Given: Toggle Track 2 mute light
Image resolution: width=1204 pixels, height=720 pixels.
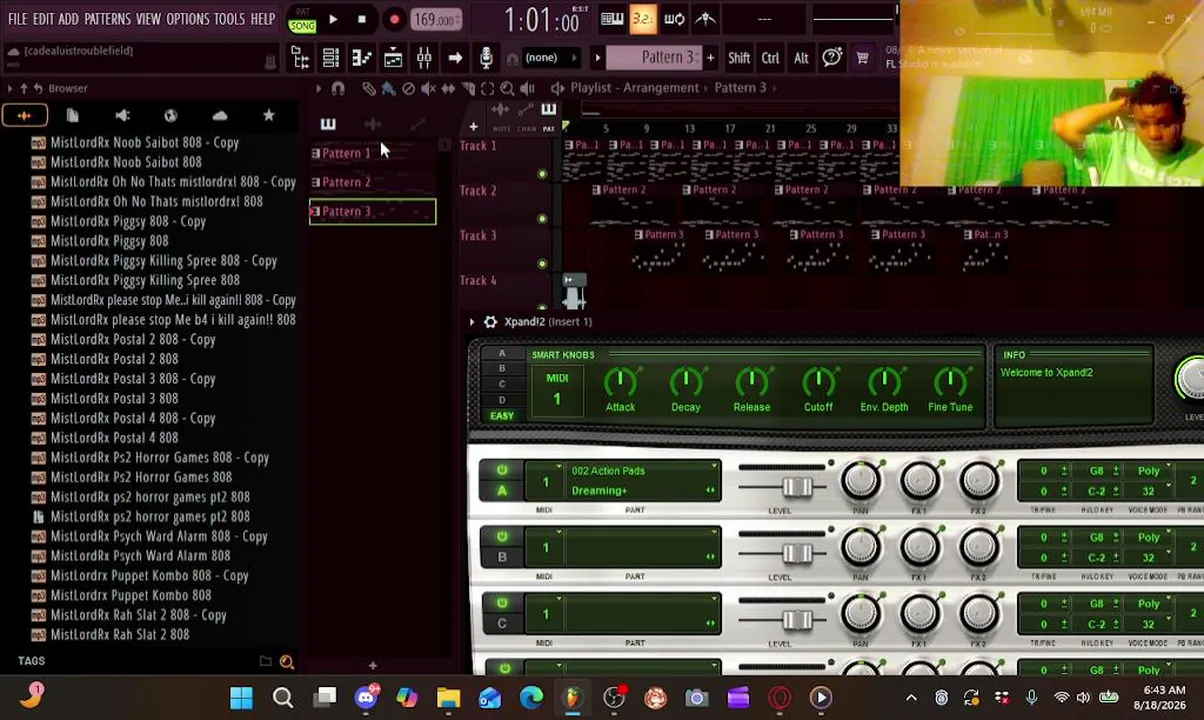Looking at the screenshot, I should (x=542, y=219).
